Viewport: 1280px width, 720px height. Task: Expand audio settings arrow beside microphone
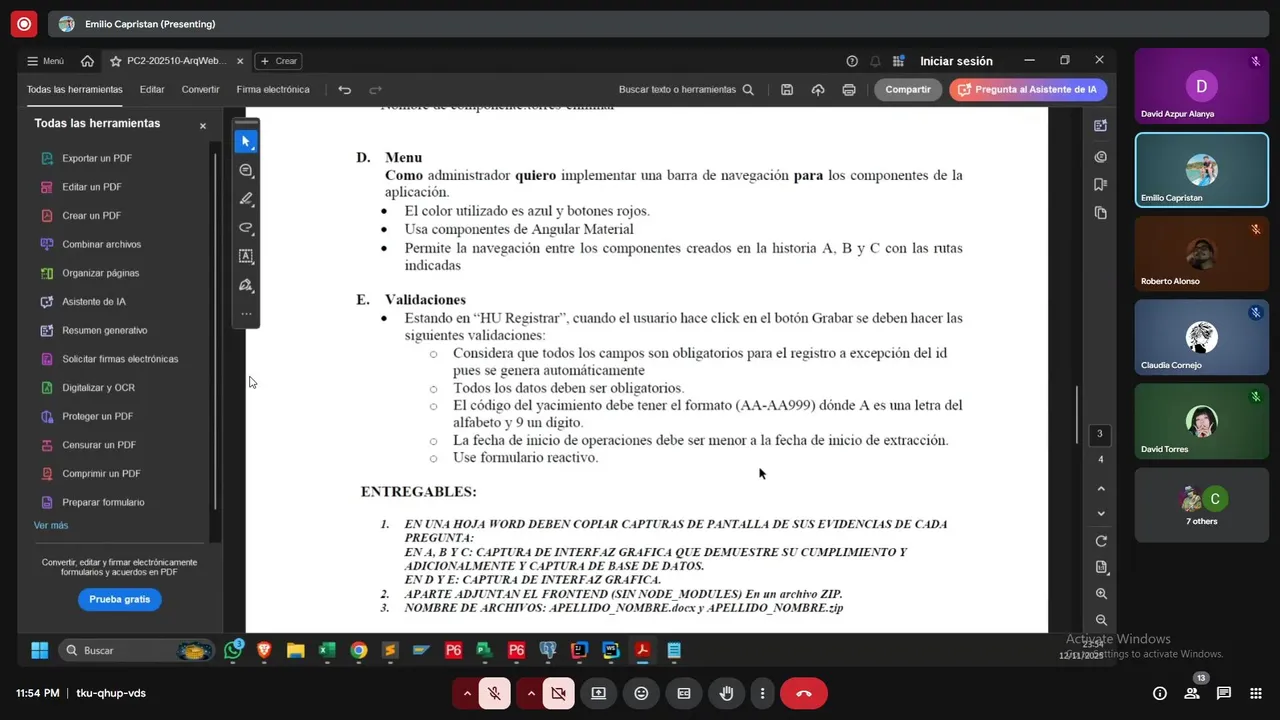pyautogui.click(x=467, y=693)
